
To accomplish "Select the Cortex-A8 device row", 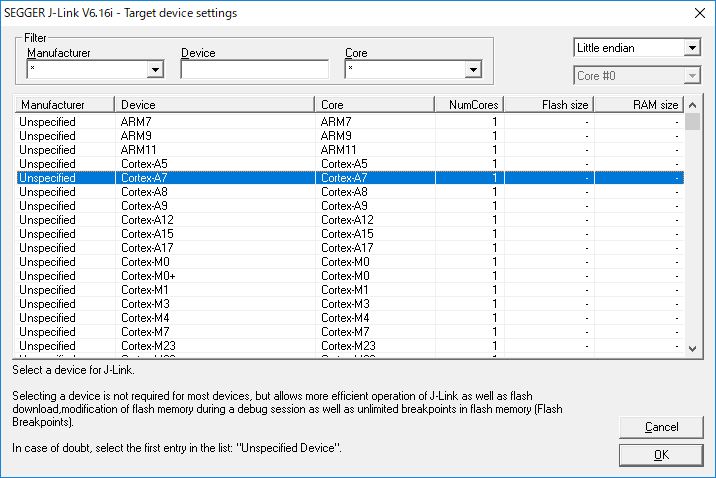I will pos(350,192).
